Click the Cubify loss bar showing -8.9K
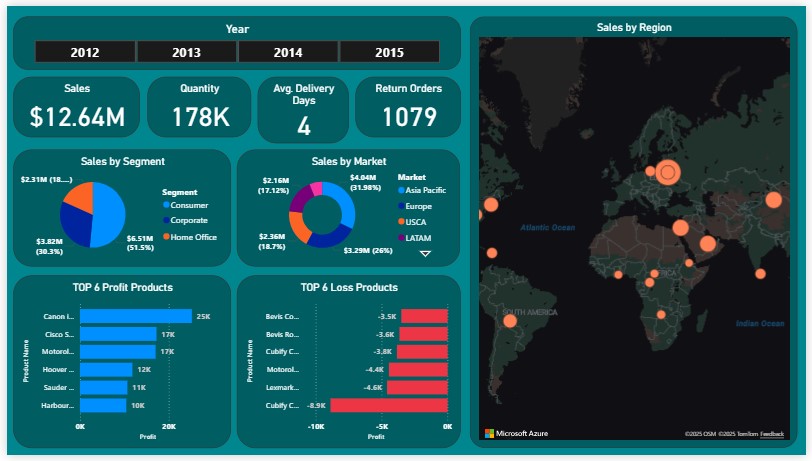 point(388,405)
